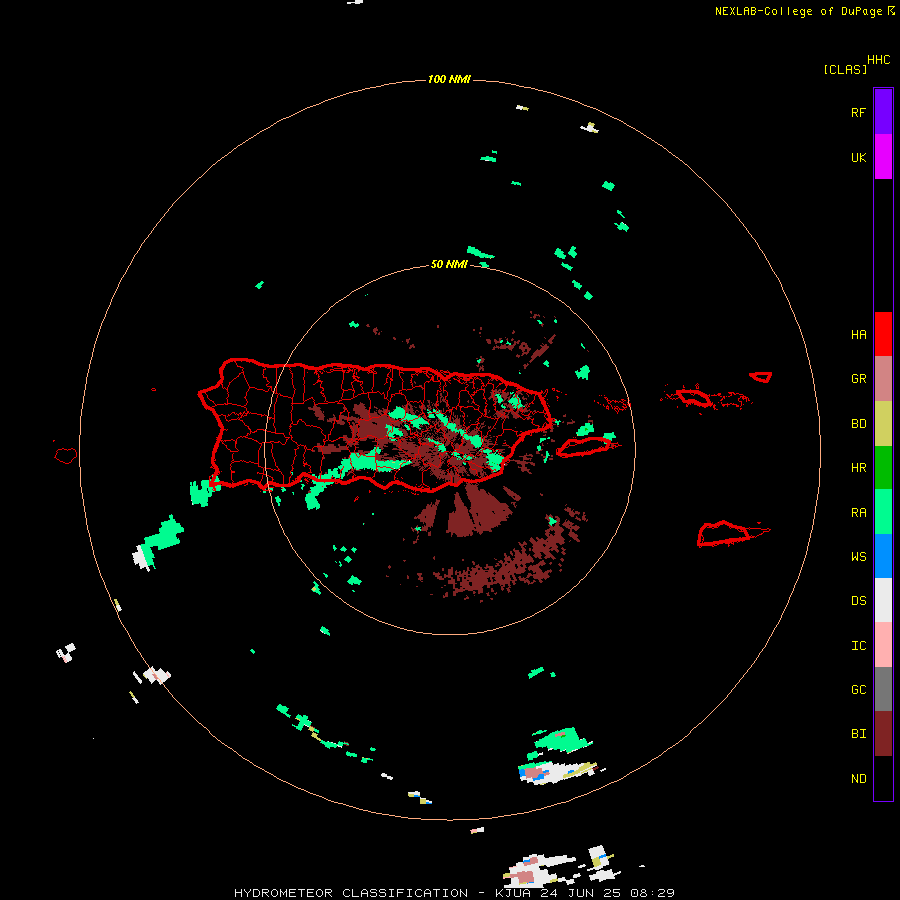Click the HHC product label
This screenshot has width=900, height=900.
click(878, 60)
